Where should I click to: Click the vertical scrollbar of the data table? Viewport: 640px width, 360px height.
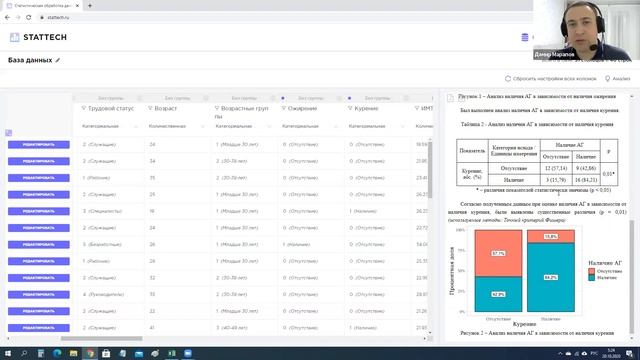430,169
